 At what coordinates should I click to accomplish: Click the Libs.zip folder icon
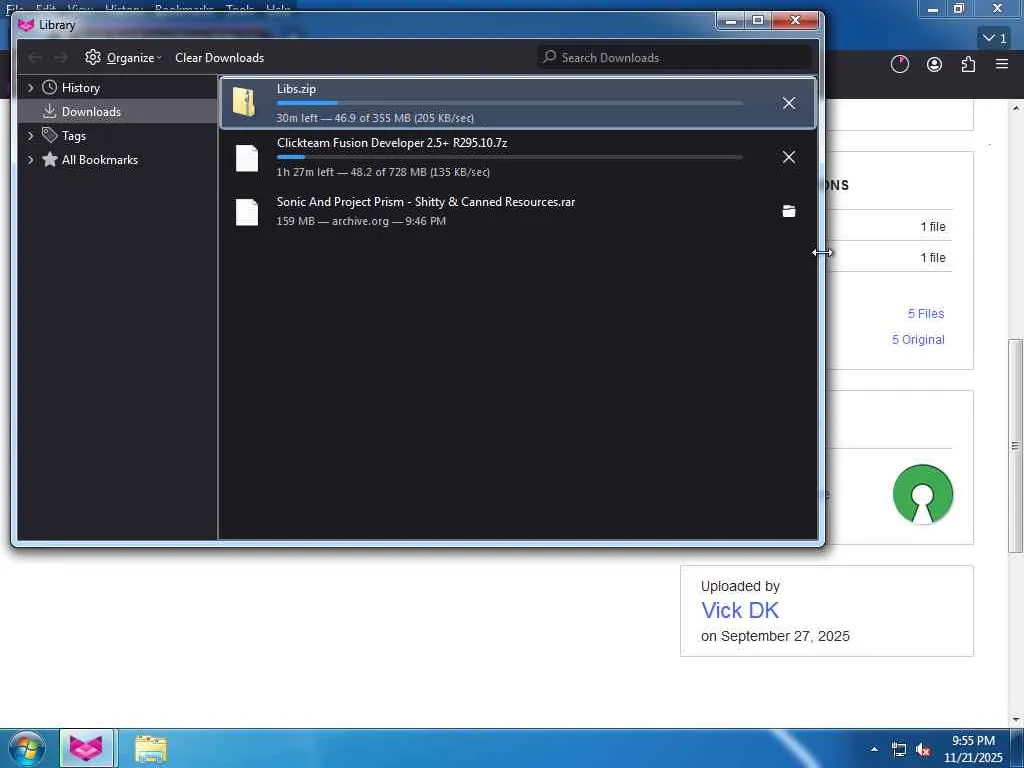(x=245, y=103)
